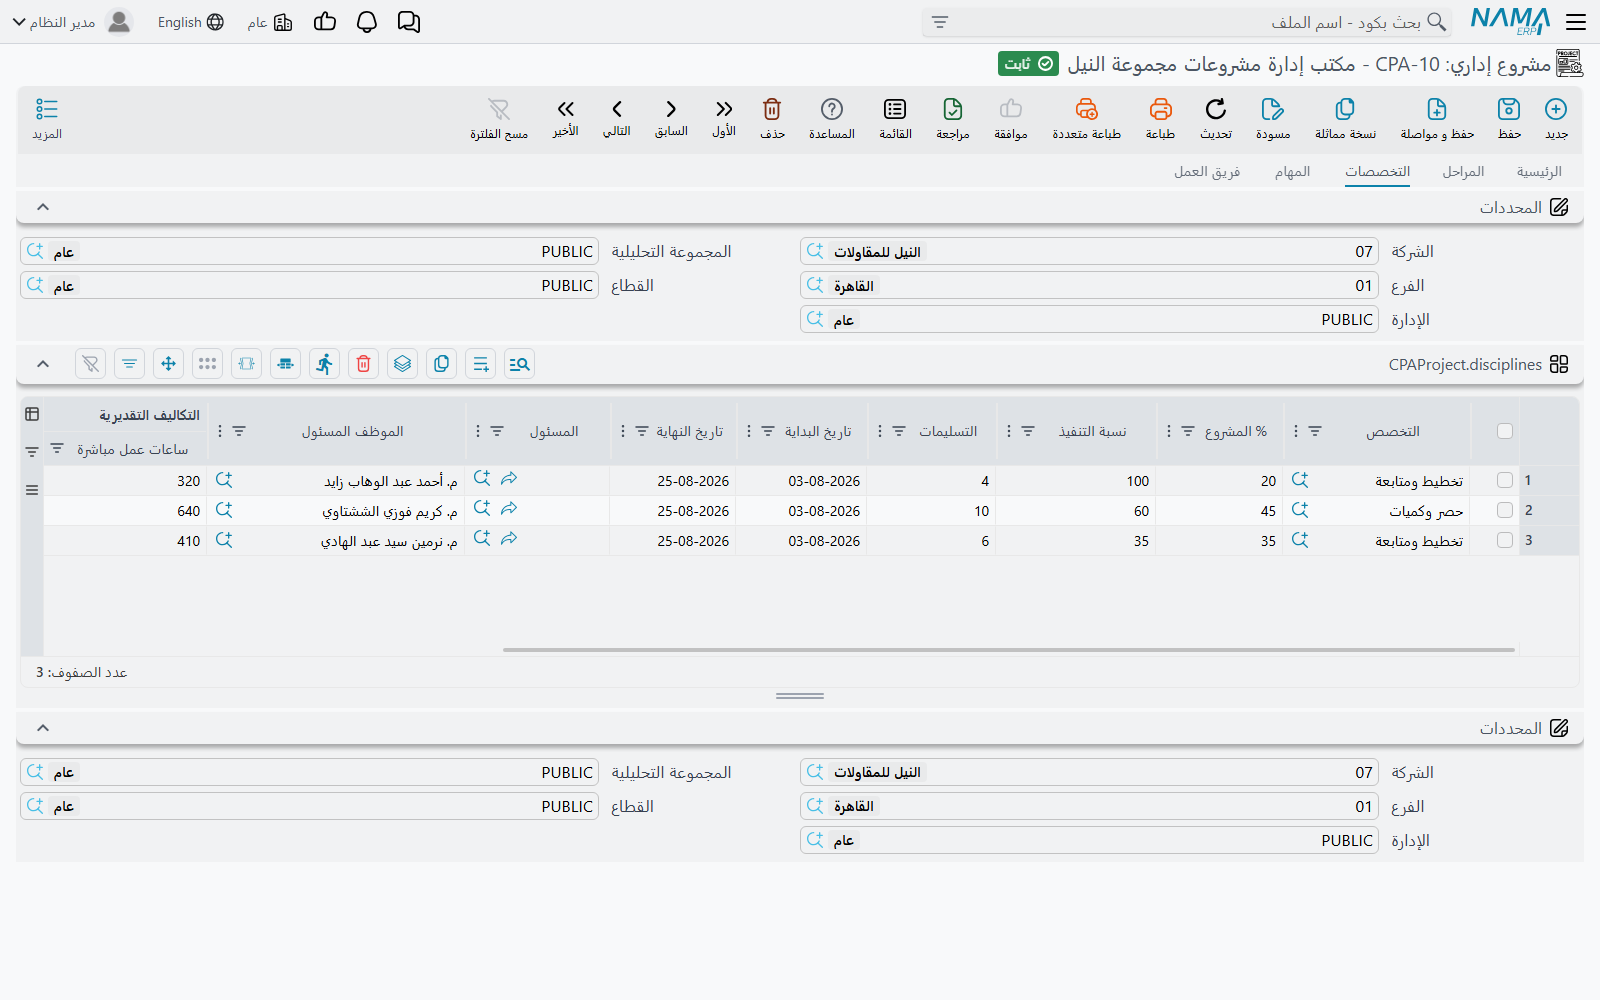Toggle the select-all checkbox in grid header
Screen dimensions: 1600x1000
click(1505, 431)
